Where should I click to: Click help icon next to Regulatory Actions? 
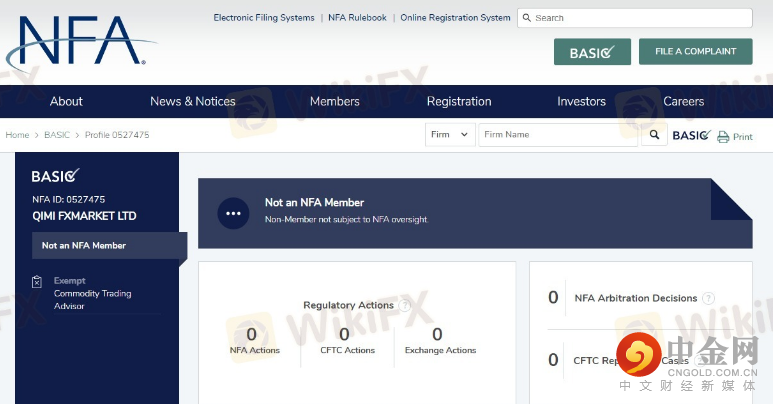[x=404, y=305]
